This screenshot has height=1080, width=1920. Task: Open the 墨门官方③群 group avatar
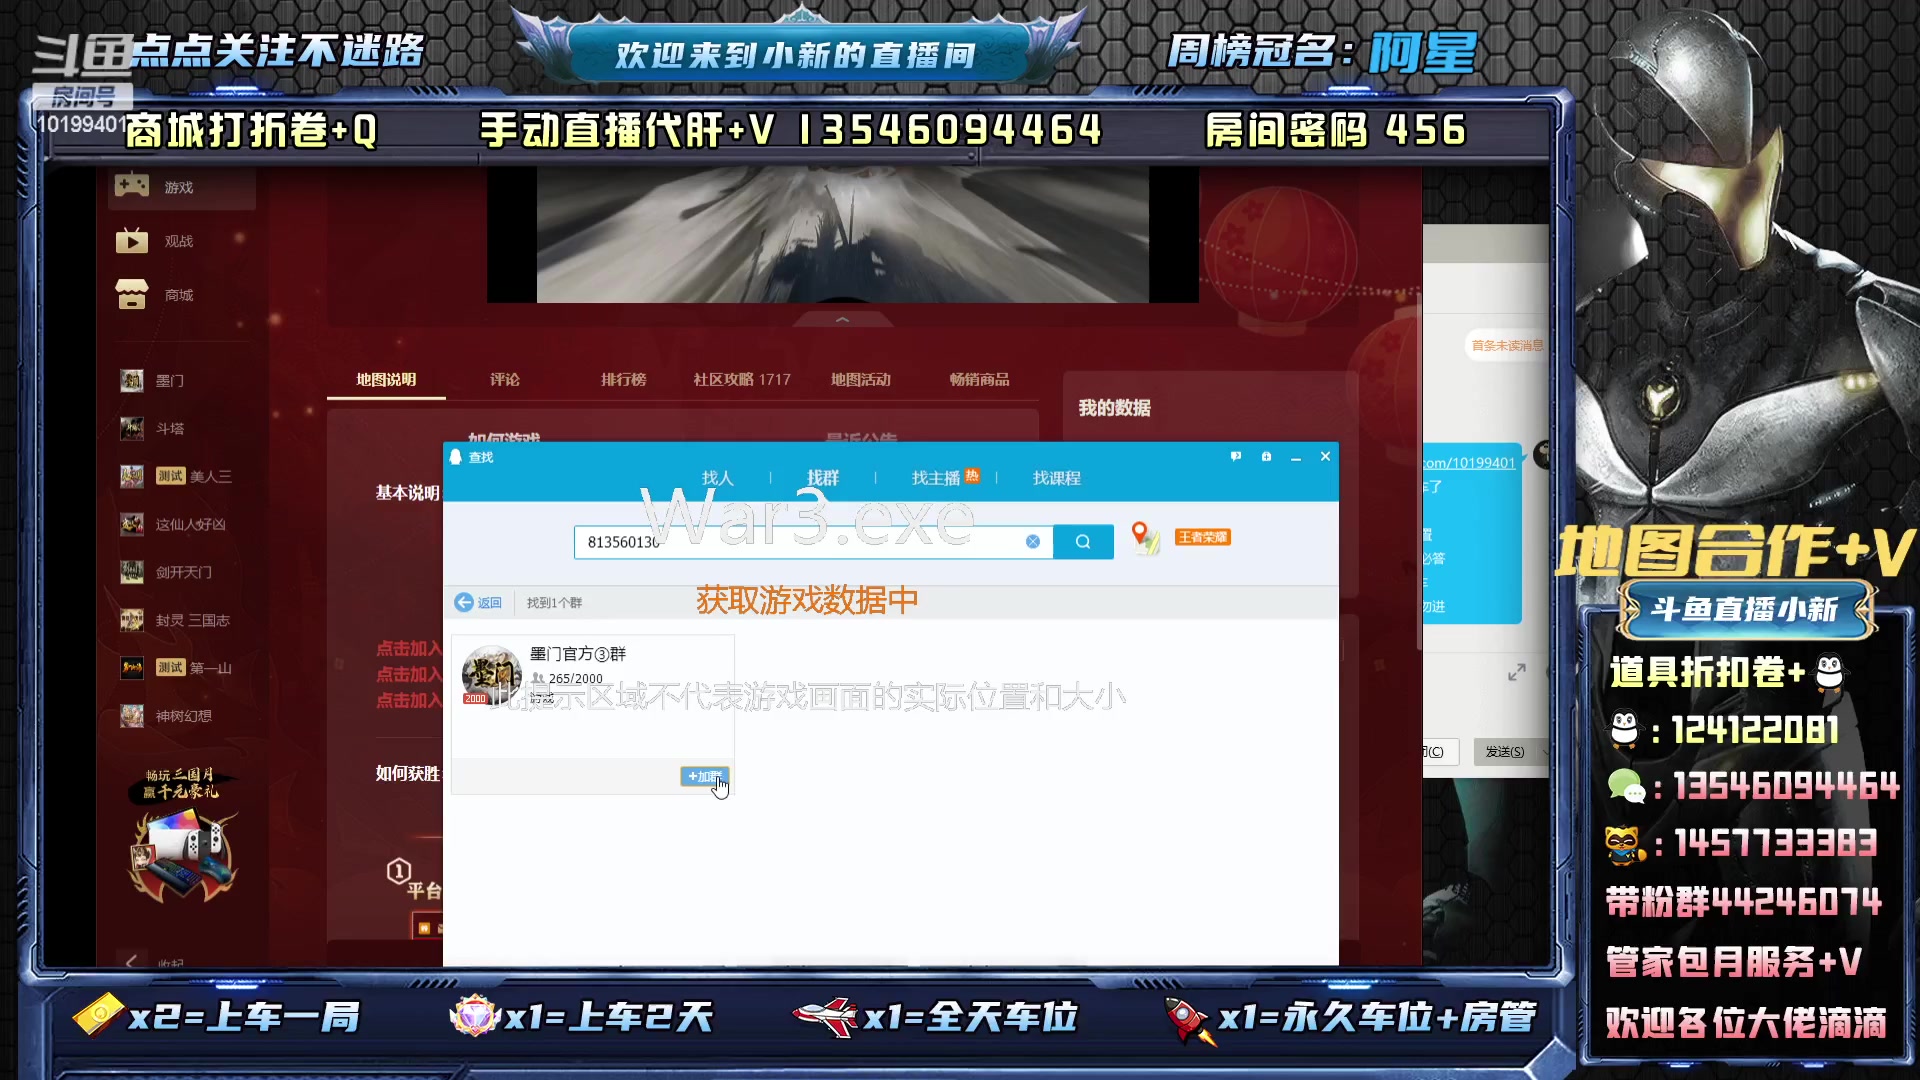491,675
